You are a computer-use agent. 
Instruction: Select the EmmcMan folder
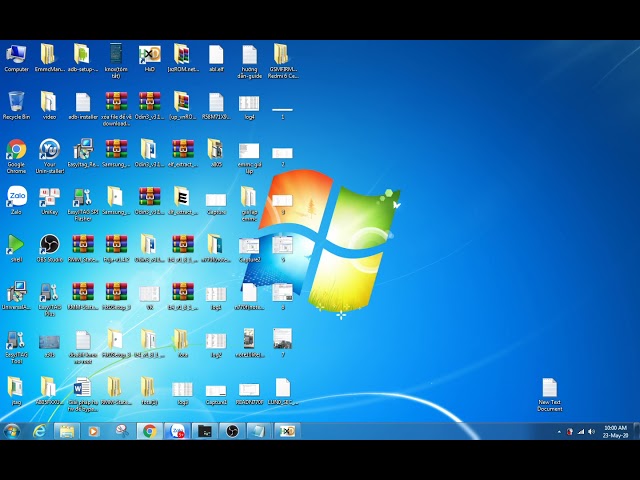click(x=49, y=58)
